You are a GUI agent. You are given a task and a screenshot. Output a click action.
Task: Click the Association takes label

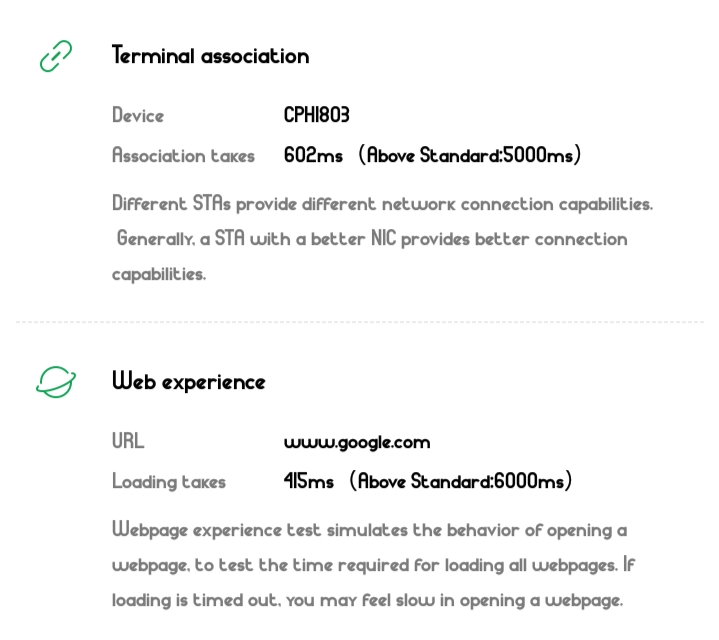[183, 156]
